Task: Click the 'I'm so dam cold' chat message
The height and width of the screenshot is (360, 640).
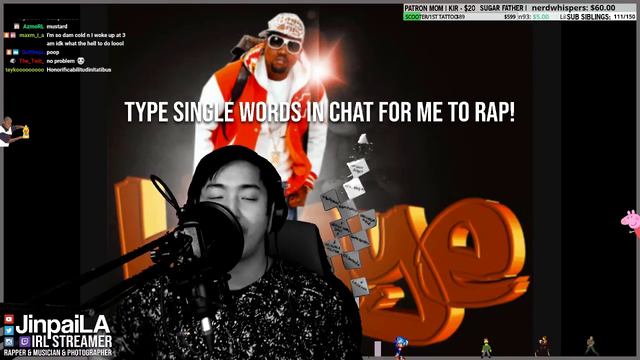Action: pyautogui.click(x=86, y=40)
